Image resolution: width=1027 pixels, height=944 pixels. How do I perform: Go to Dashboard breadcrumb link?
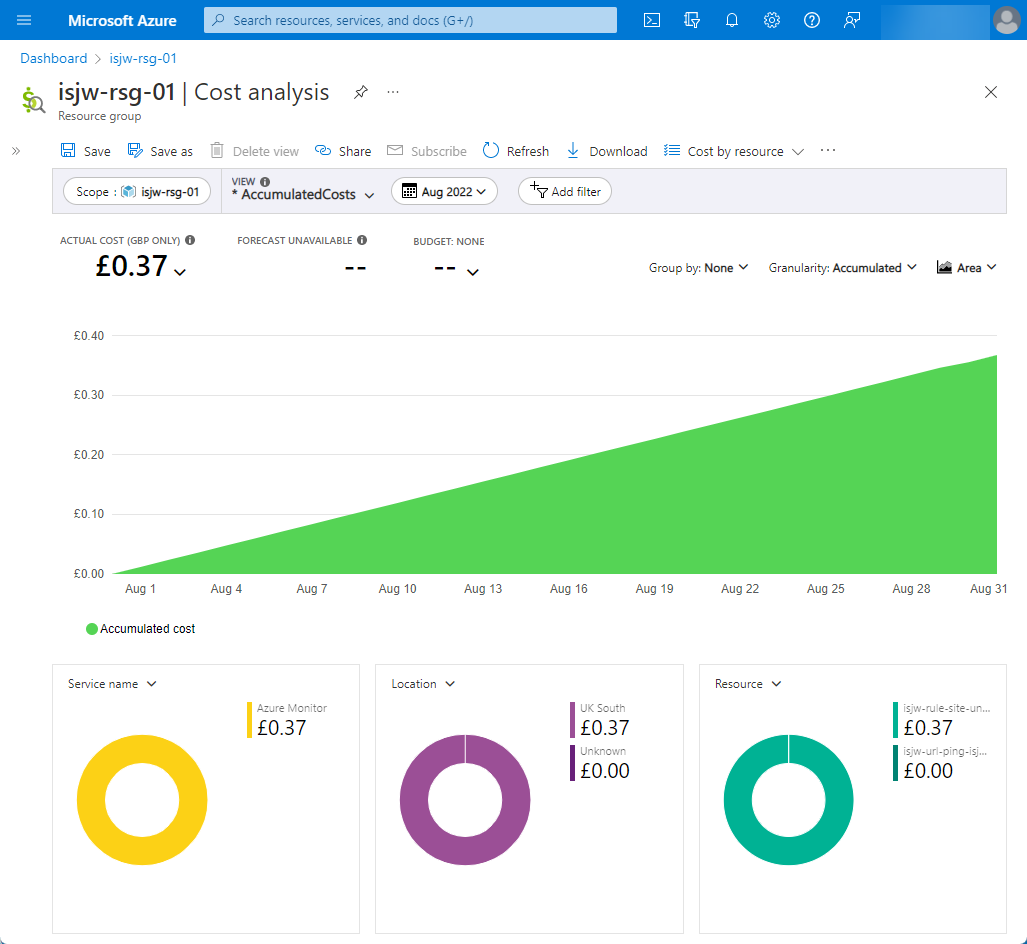tap(54, 58)
